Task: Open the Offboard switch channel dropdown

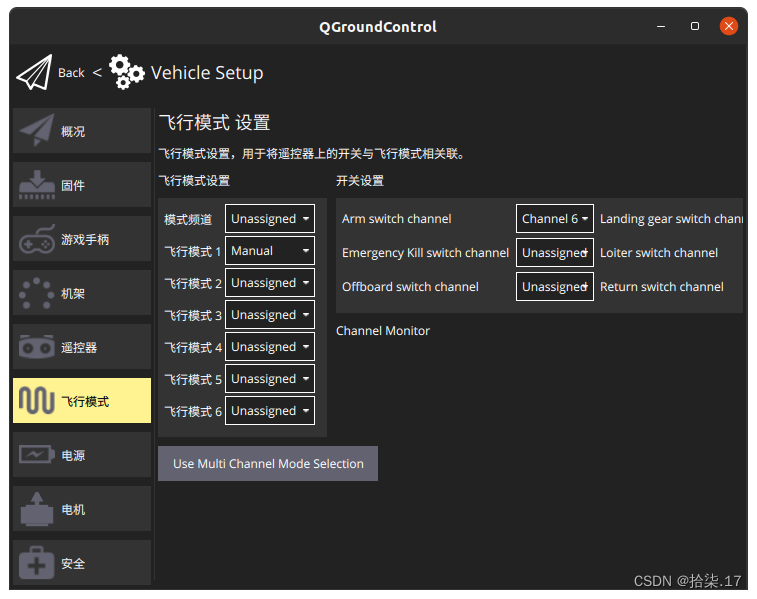Action: click(554, 287)
